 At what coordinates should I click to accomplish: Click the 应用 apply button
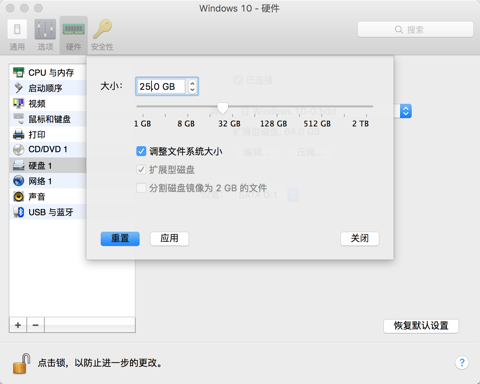click(x=169, y=239)
